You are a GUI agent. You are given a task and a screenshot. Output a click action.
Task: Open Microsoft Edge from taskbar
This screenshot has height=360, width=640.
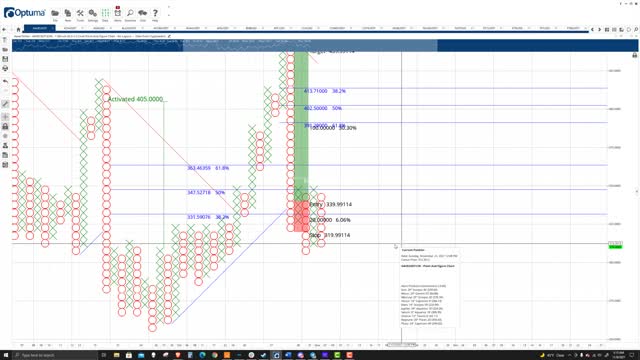click(202, 355)
